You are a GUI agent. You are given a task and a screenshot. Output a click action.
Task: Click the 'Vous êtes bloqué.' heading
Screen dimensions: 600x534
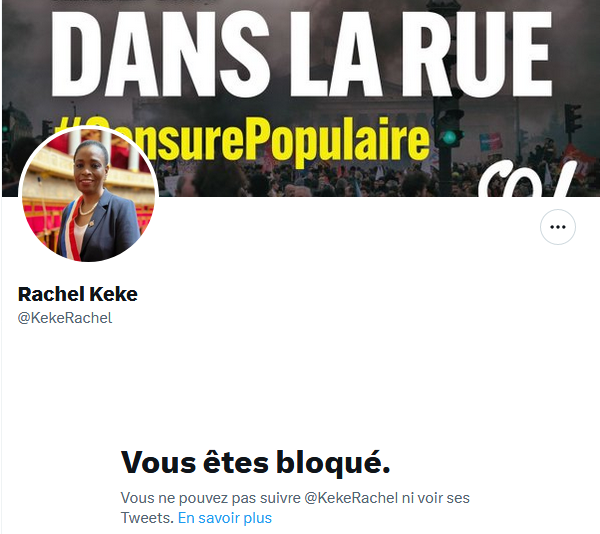(x=256, y=462)
